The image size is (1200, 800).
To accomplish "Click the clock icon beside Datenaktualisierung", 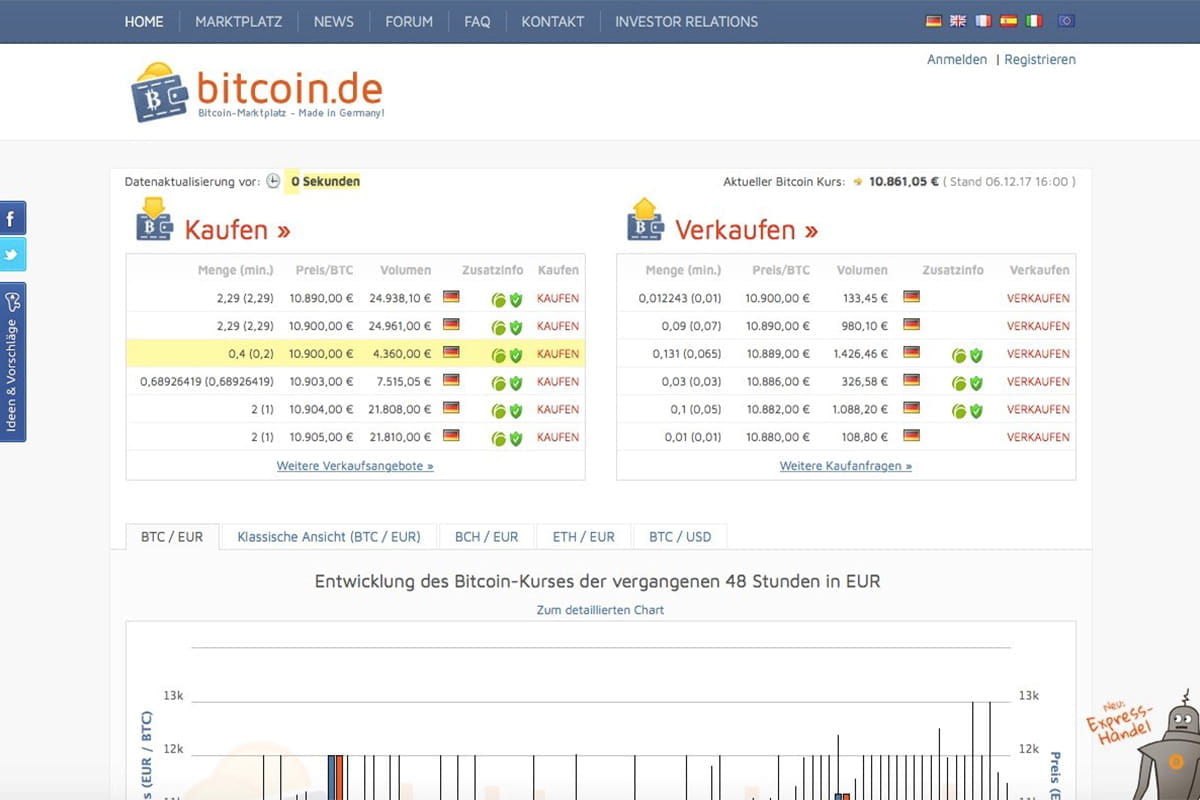I will (x=273, y=181).
